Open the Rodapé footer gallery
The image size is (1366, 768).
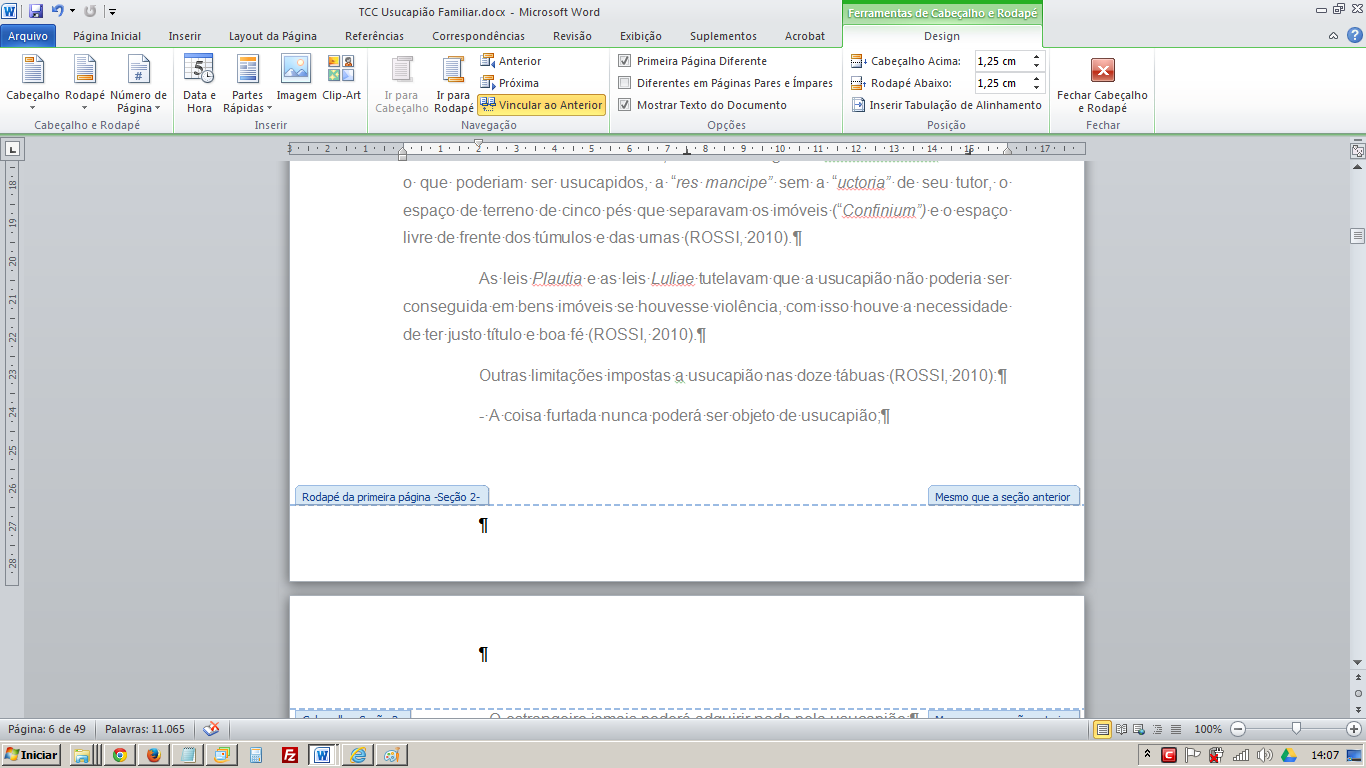[x=85, y=84]
